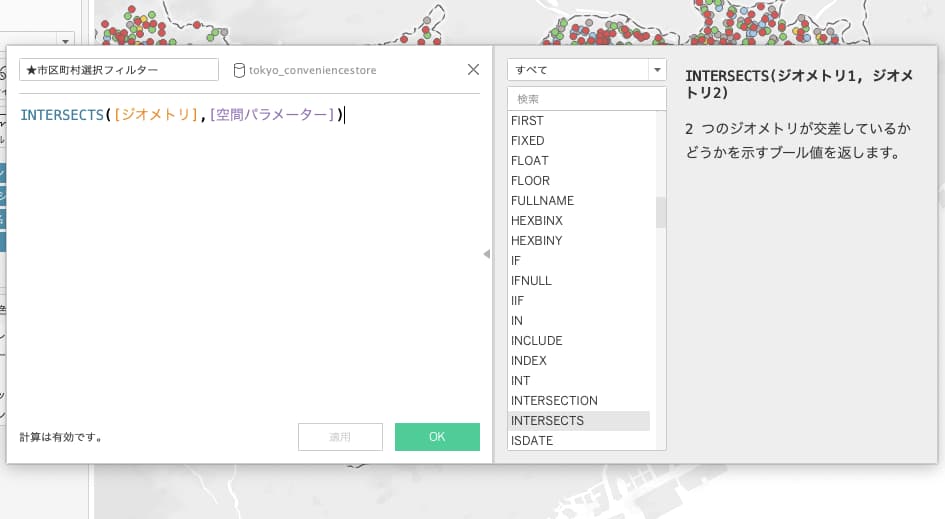Click the highlighted INTERSECTS function

(x=547, y=420)
